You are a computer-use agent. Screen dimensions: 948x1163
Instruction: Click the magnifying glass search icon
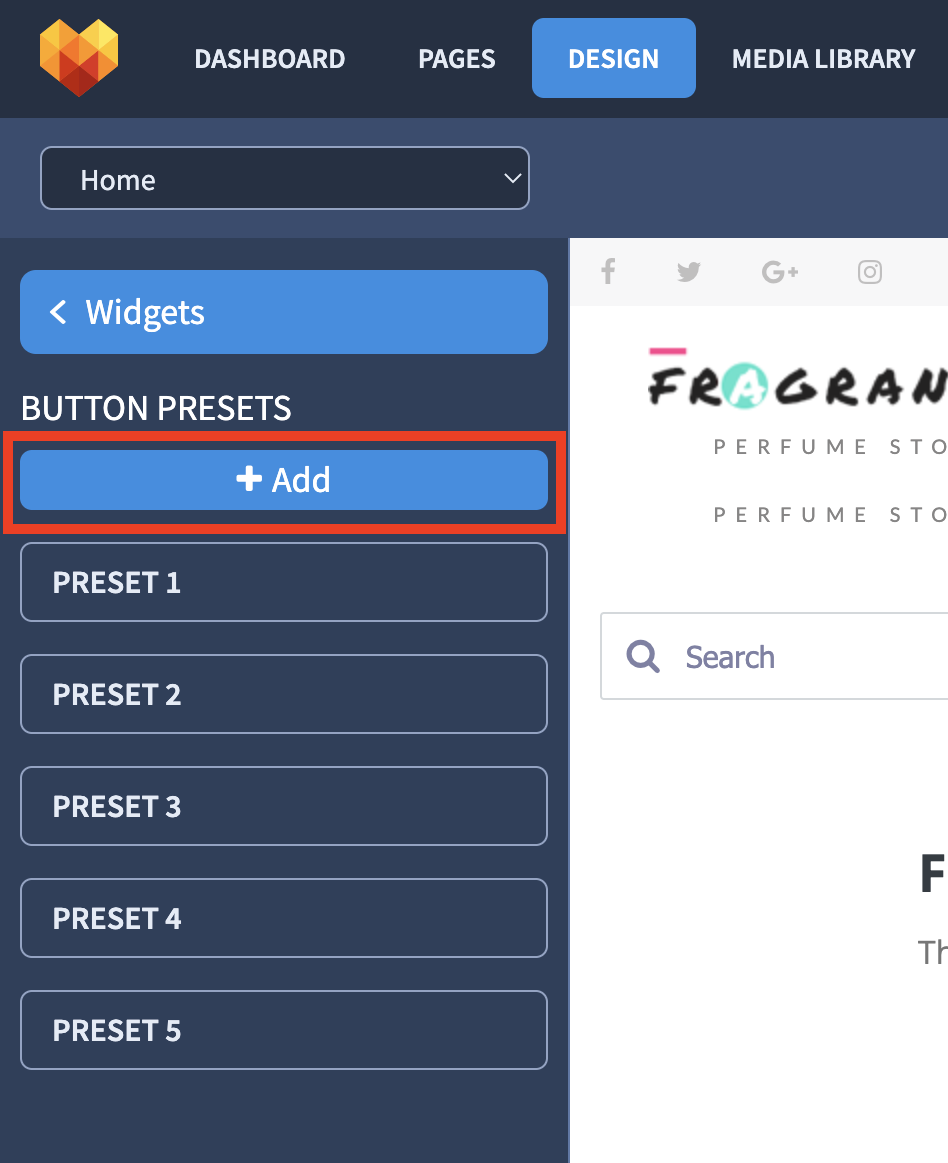pos(642,656)
